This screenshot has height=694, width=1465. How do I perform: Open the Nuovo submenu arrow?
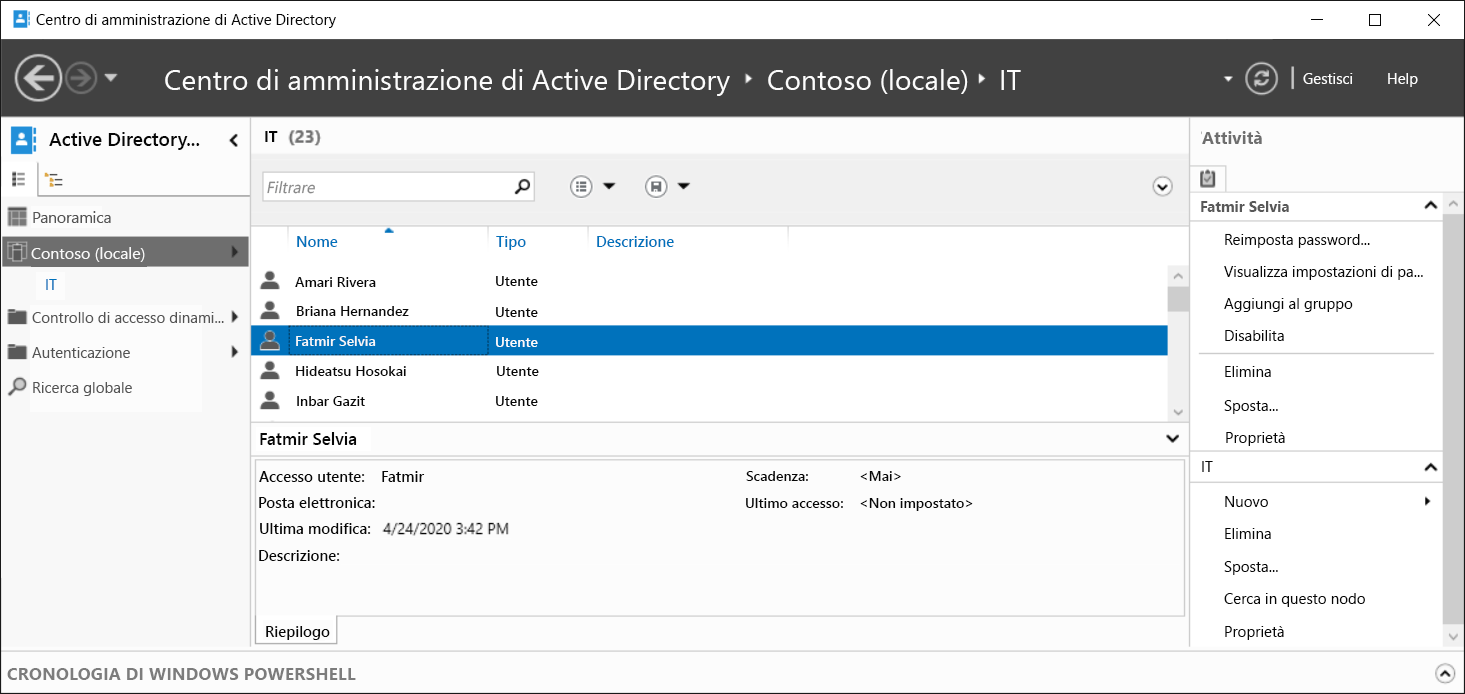pyautogui.click(x=1428, y=501)
